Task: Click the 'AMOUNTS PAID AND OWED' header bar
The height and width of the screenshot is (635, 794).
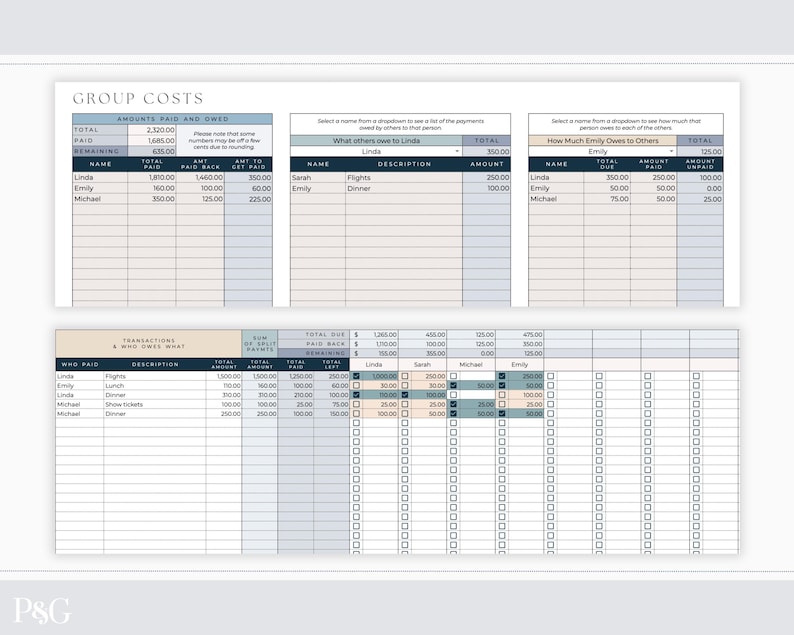Action: tap(172, 119)
